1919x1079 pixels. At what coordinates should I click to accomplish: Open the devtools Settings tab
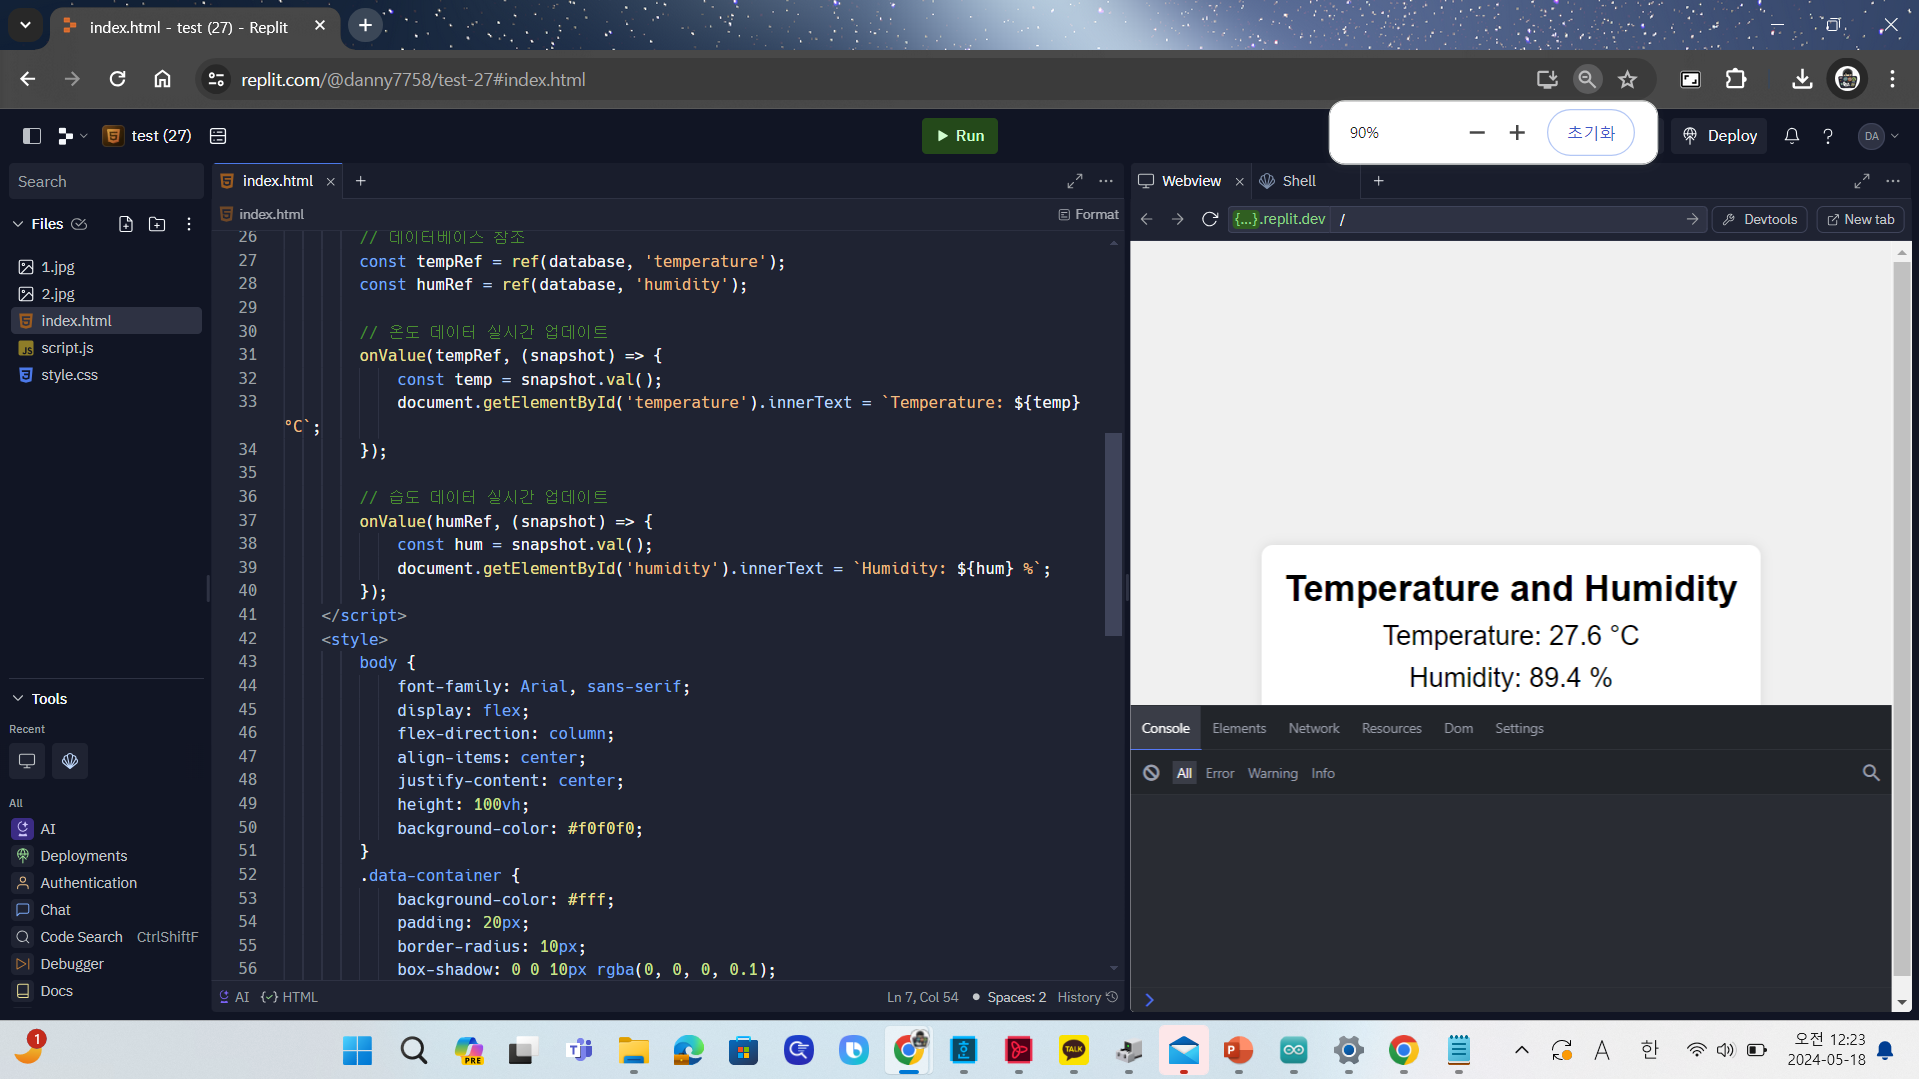click(1519, 728)
